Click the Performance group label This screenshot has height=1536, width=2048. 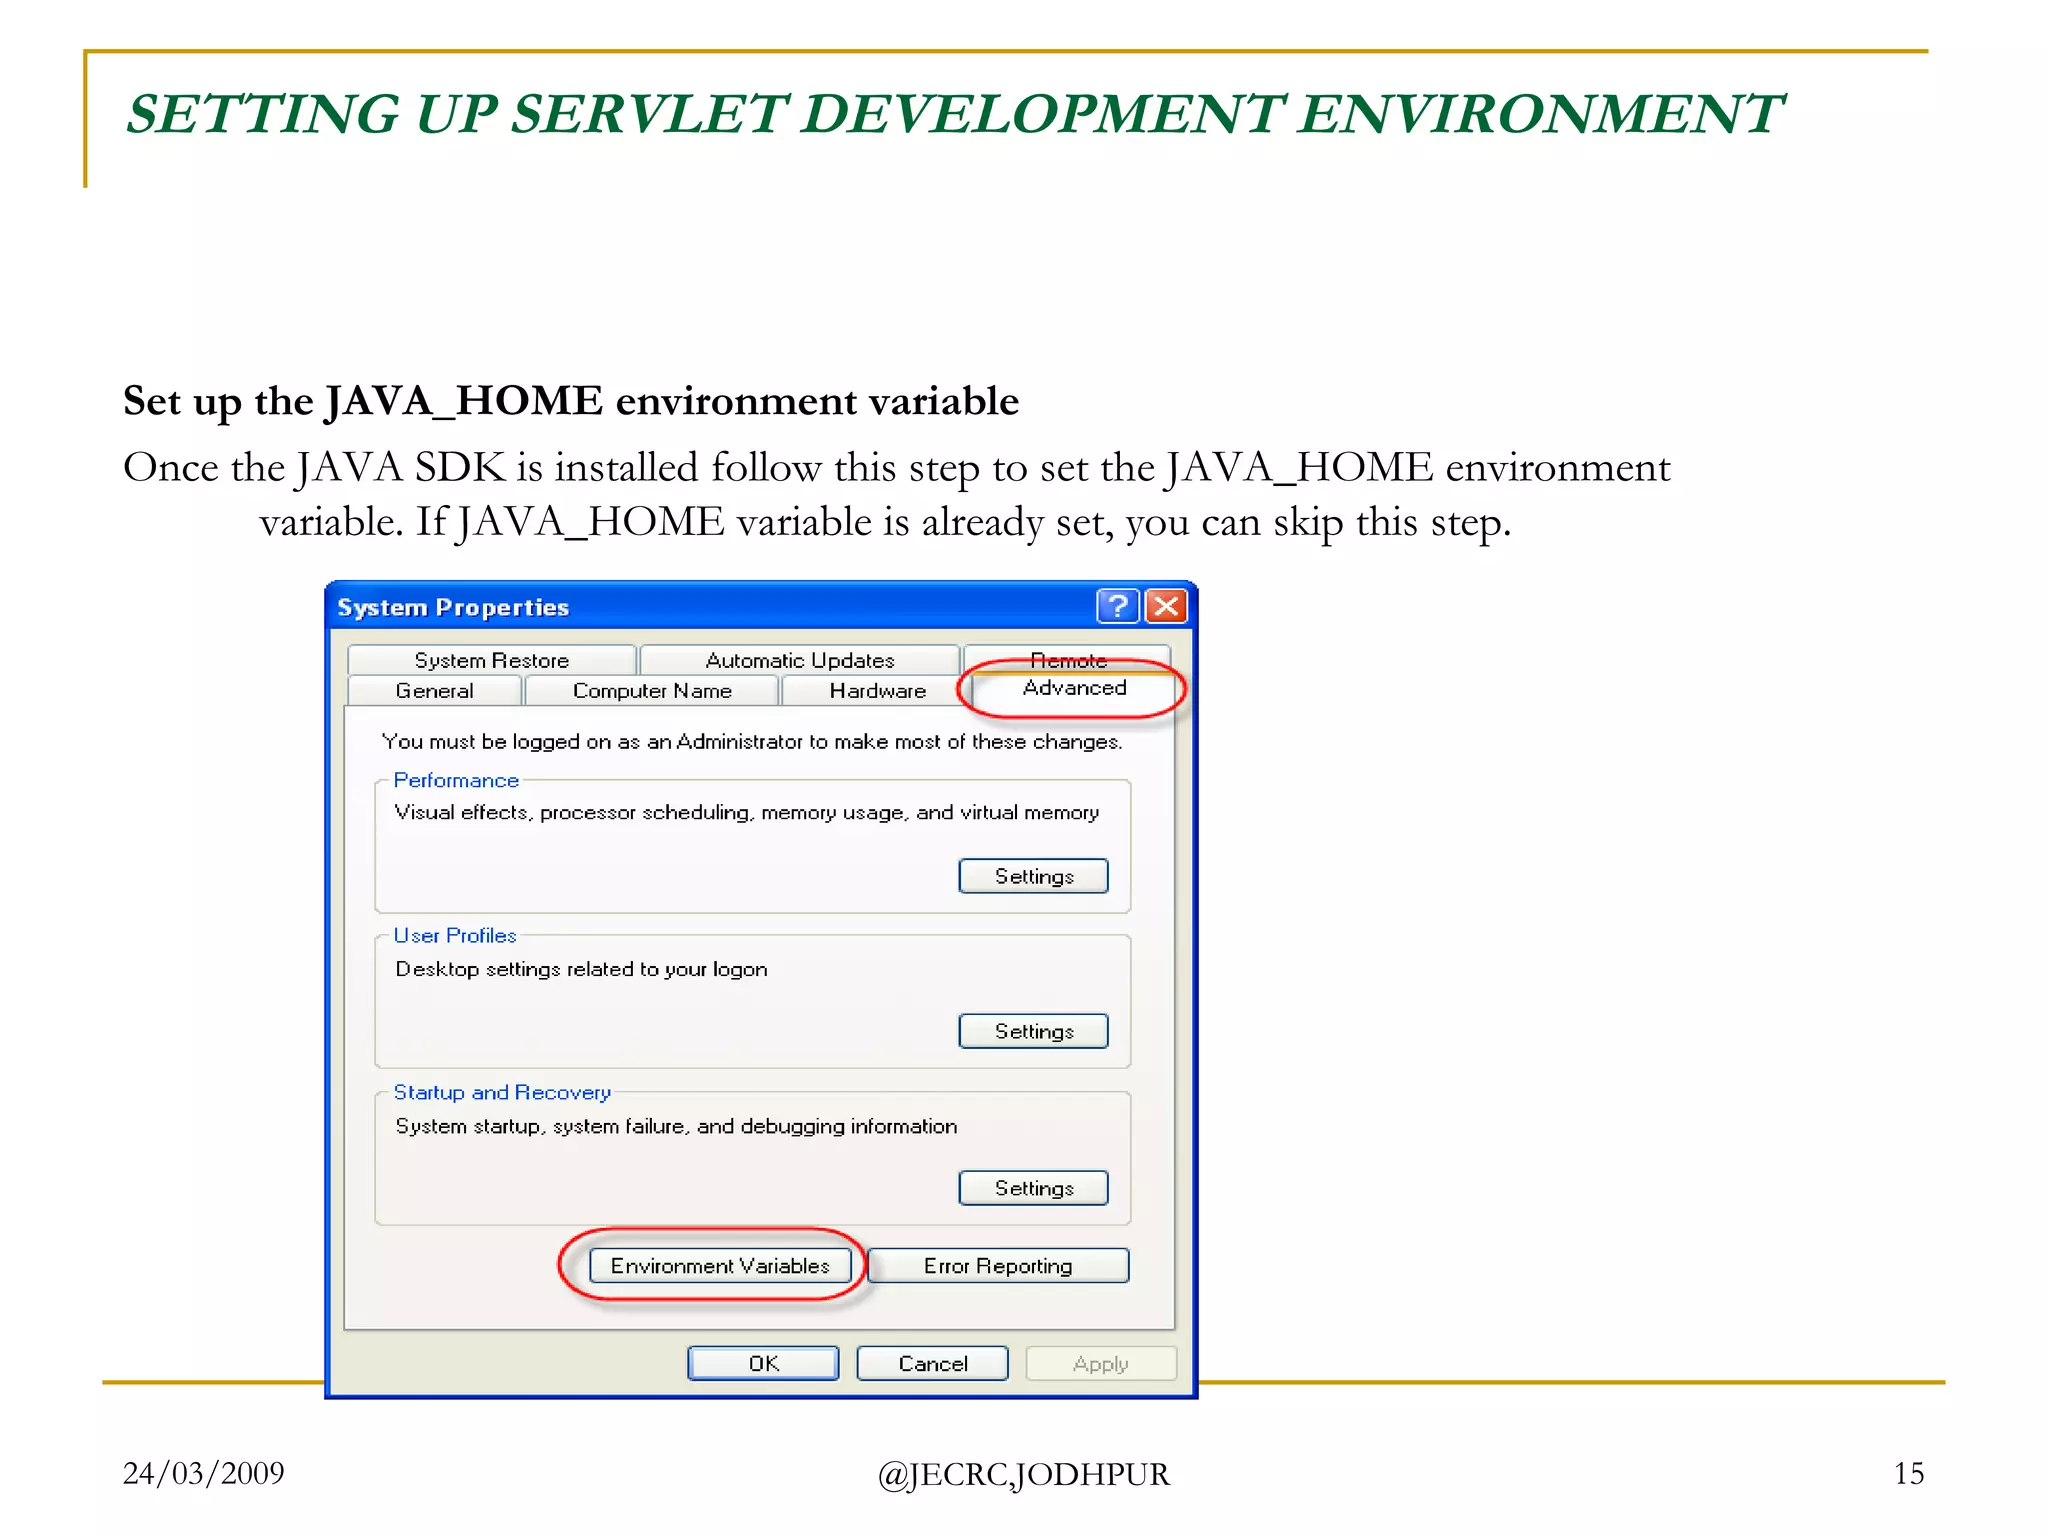point(456,780)
